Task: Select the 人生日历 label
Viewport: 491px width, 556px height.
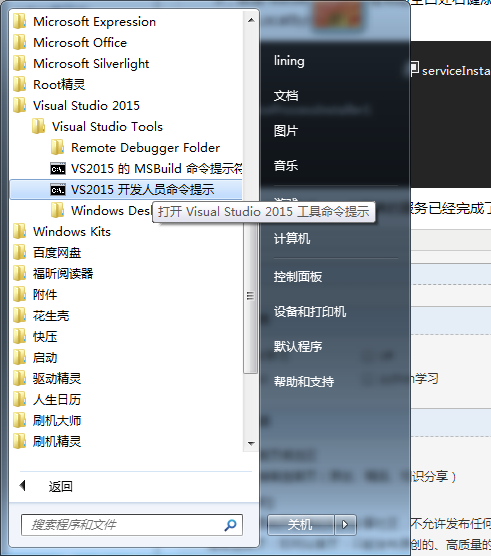Action: (x=57, y=400)
